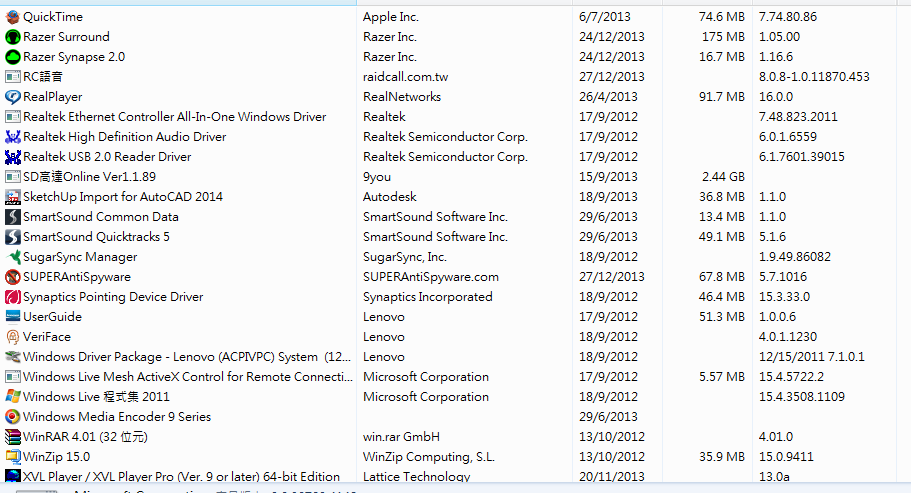Click size value 5.57 MB
Screen dimensions: 911x493
coord(722,377)
